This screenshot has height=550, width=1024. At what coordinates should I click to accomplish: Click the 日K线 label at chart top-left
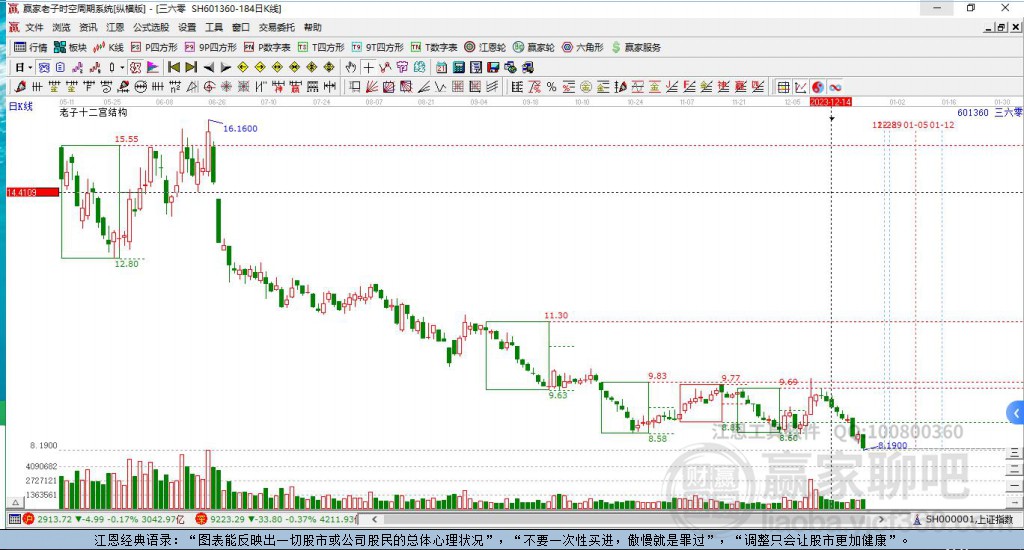tap(20, 106)
